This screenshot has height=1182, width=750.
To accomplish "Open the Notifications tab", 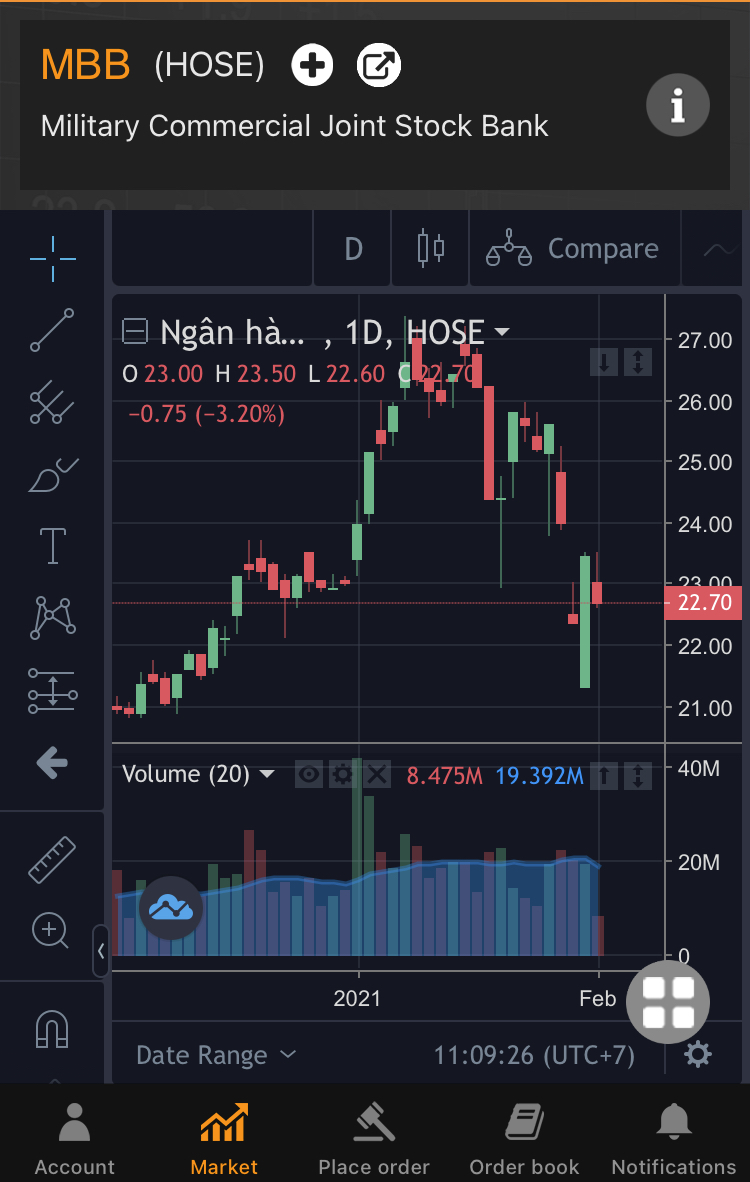I will [674, 1138].
